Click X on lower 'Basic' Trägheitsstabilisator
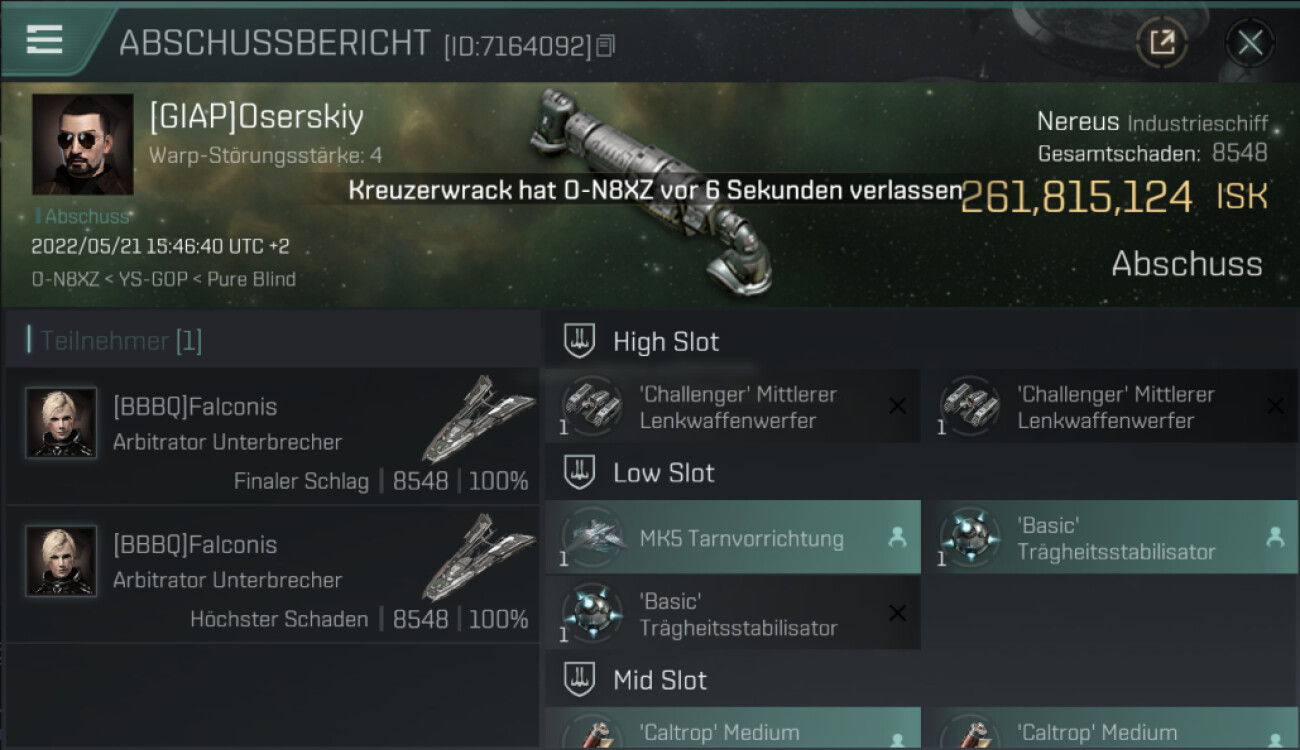Screen dimensions: 1300x750 click(898, 613)
